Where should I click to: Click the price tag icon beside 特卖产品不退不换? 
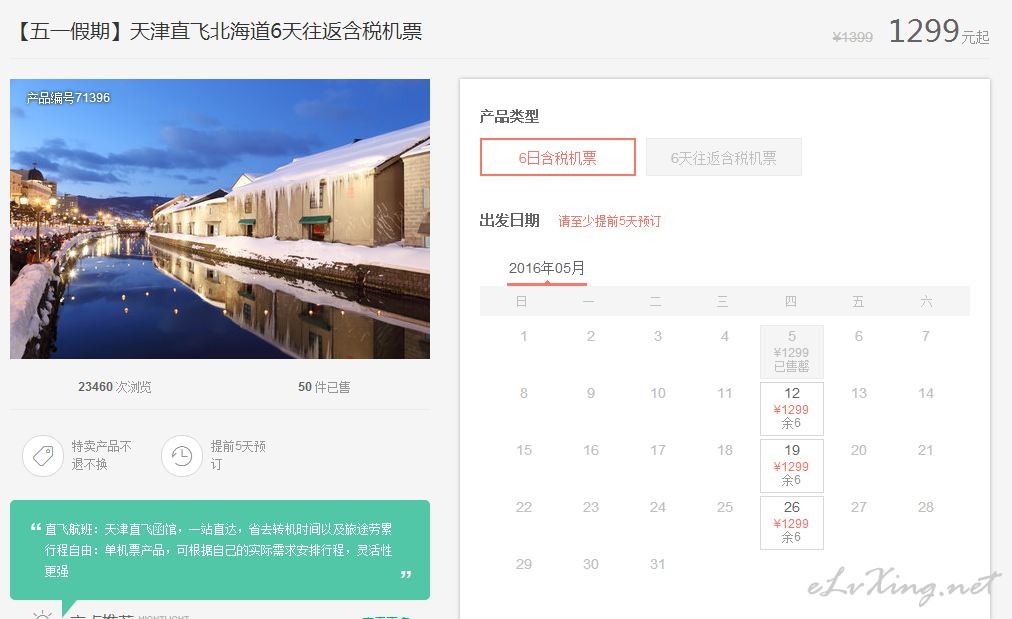coord(43,456)
